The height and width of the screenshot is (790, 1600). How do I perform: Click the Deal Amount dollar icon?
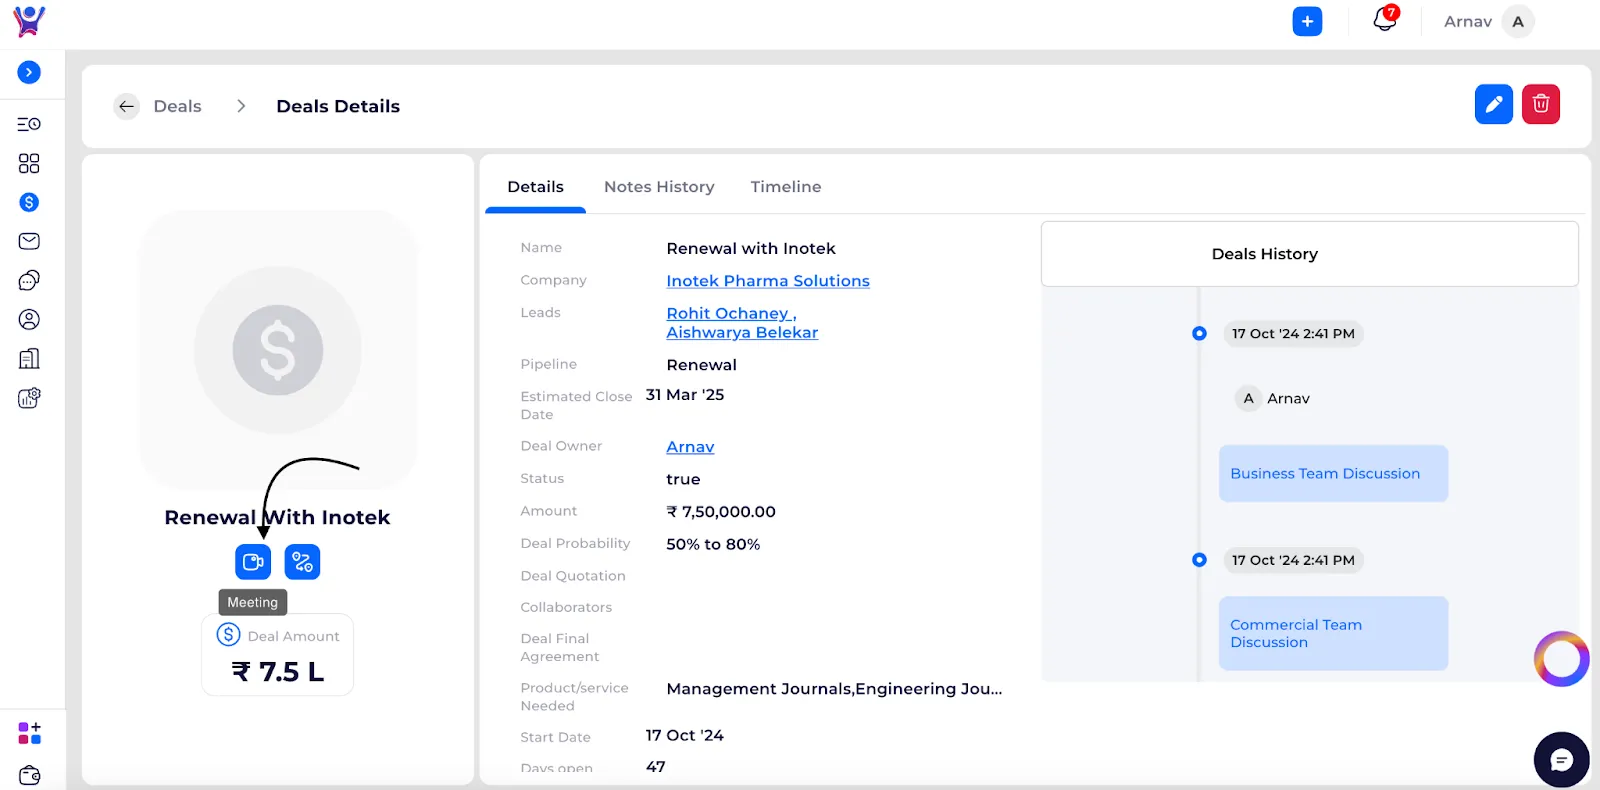pyautogui.click(x=229, y=635)
